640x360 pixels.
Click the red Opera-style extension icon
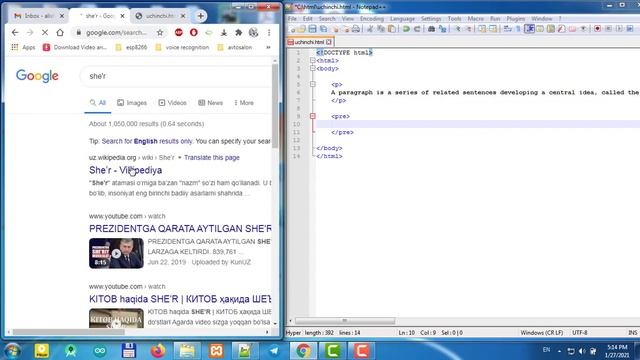point(193,32)
